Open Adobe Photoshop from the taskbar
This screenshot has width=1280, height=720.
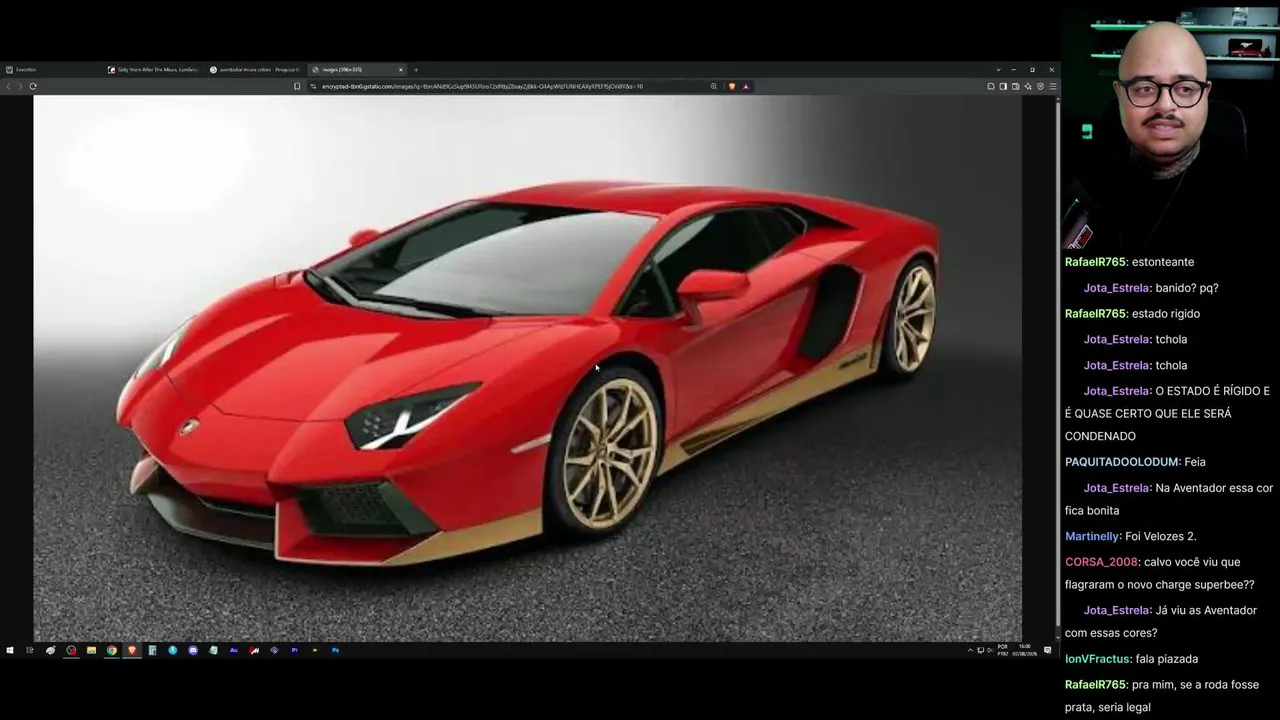(x=335, y=650)
